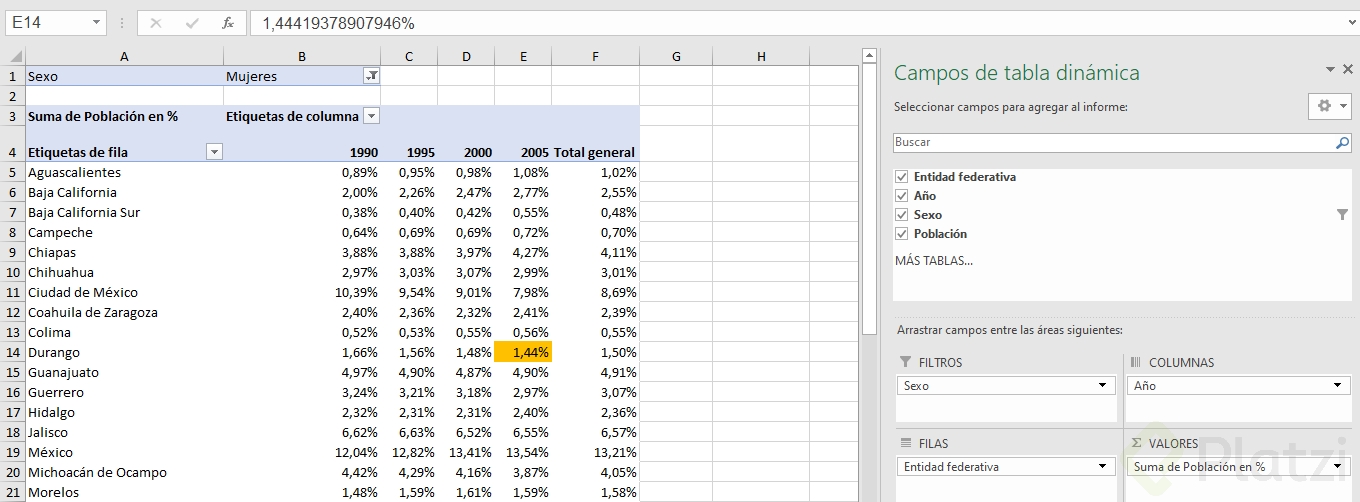The height and width of the screenshot is (502, 1360).
Task: Click the 13,21% total cell for México
Action: click(x=595, y=452)
